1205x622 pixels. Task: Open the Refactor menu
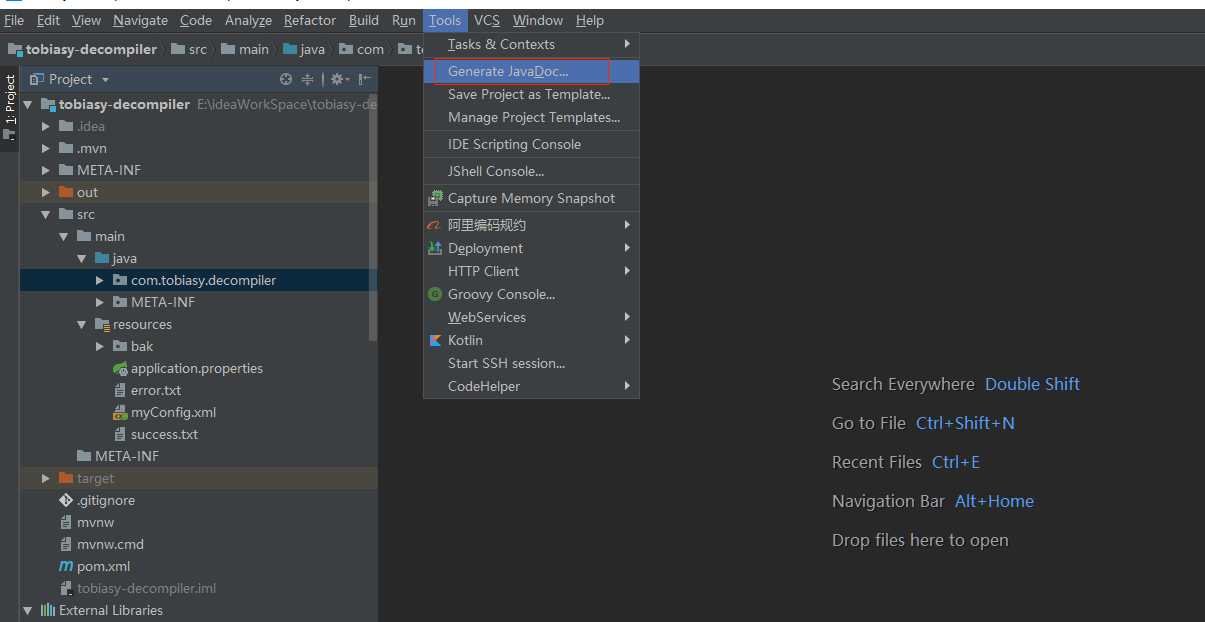coord(310,20)
